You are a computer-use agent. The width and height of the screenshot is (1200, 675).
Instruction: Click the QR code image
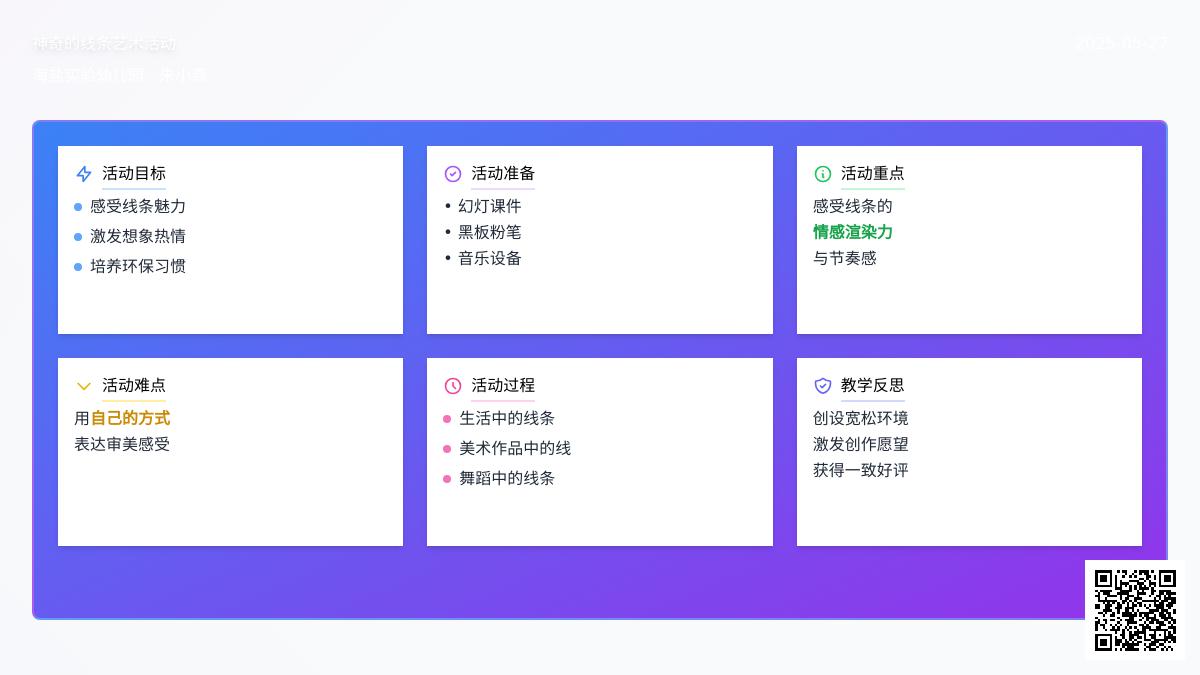(x=1135, y=610)
